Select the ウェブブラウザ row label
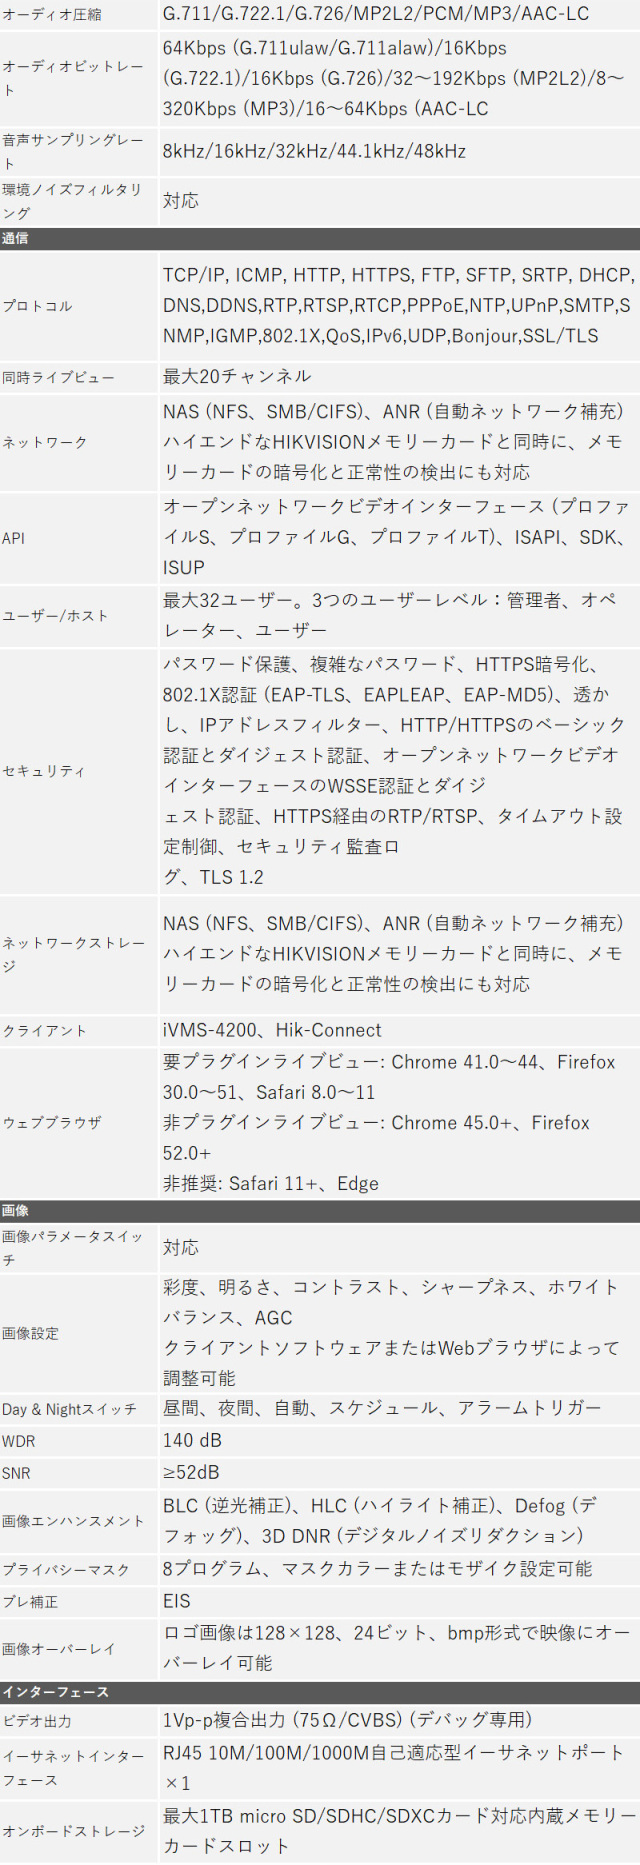This screenshot has width=640, height=1865. coord(52,1123)
